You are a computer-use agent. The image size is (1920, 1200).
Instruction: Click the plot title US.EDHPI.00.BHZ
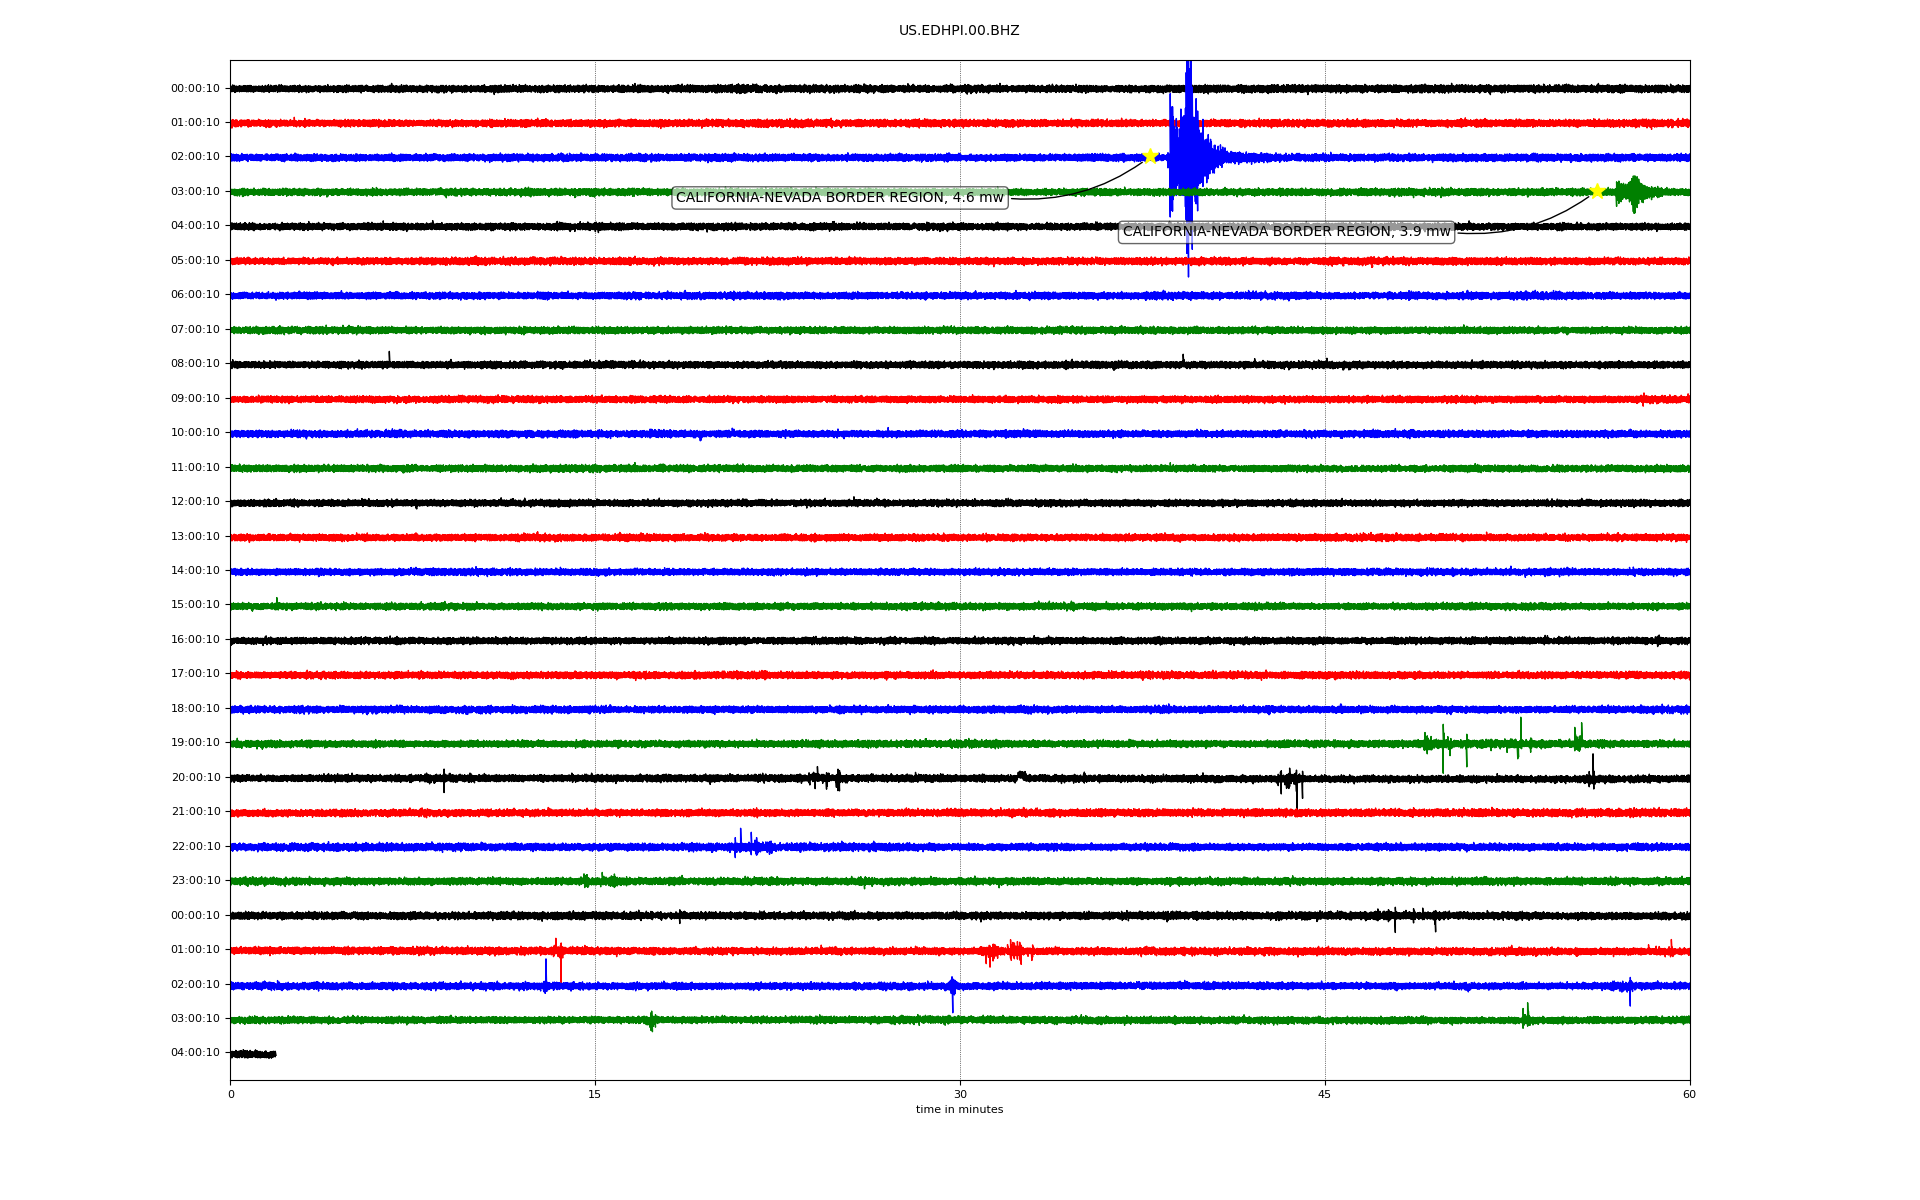click(x=959, y=31)
